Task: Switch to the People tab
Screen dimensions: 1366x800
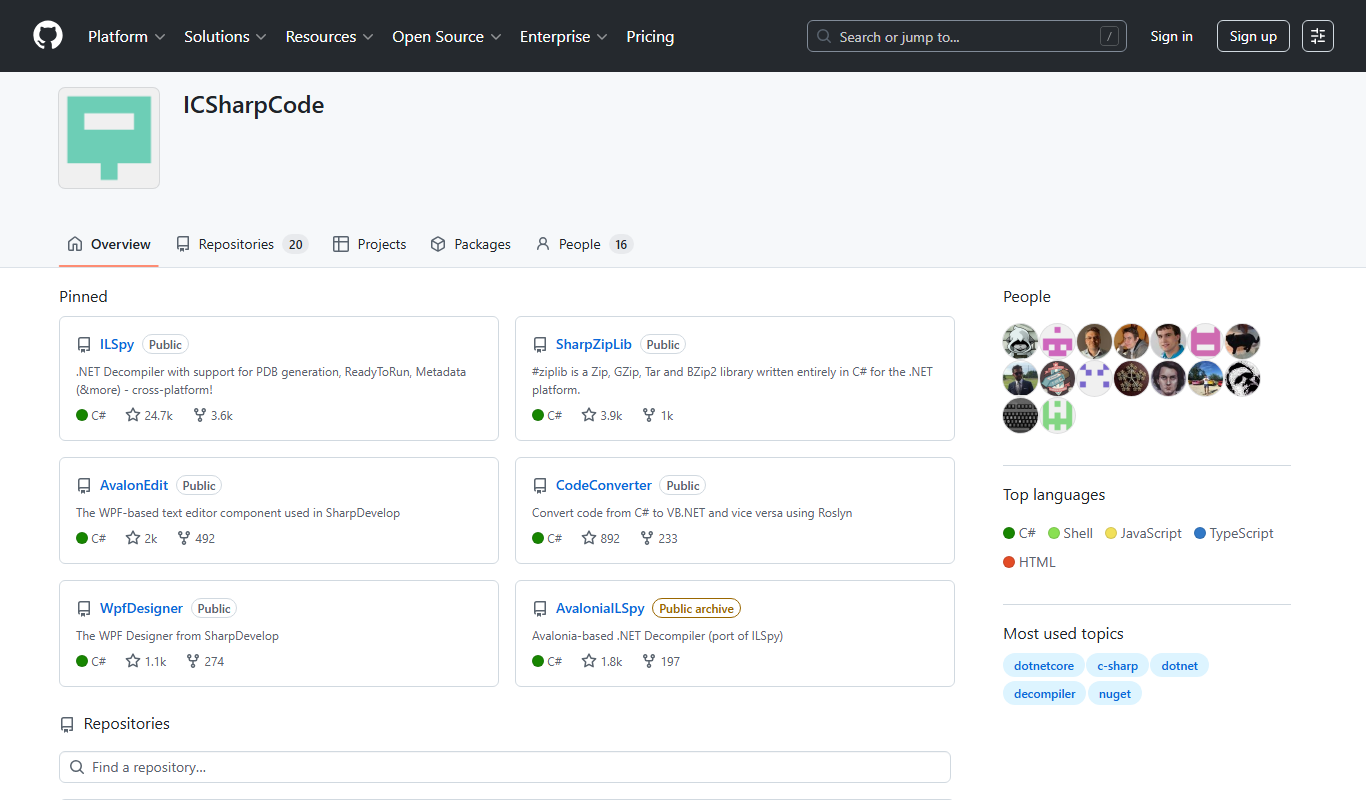Action: point(584,244)
